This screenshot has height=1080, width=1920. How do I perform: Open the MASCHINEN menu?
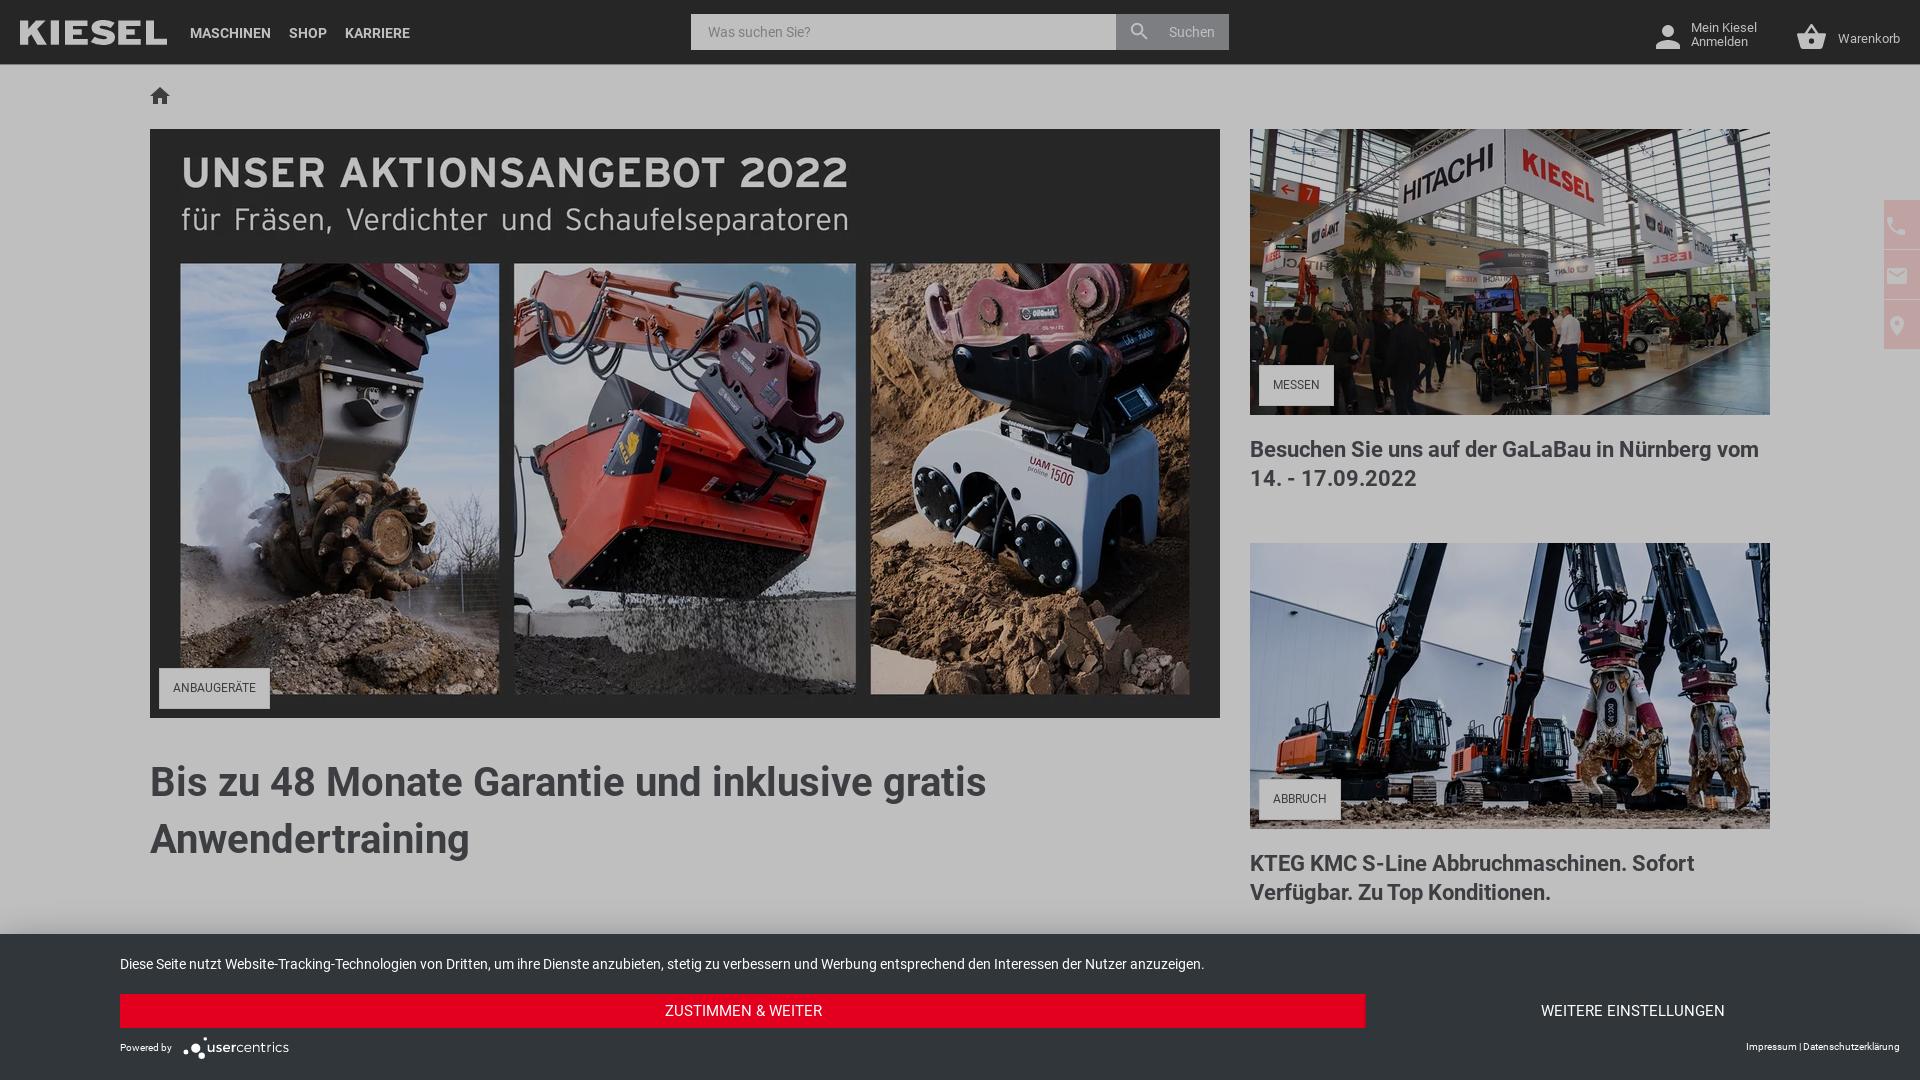click(x=230, y=33)
